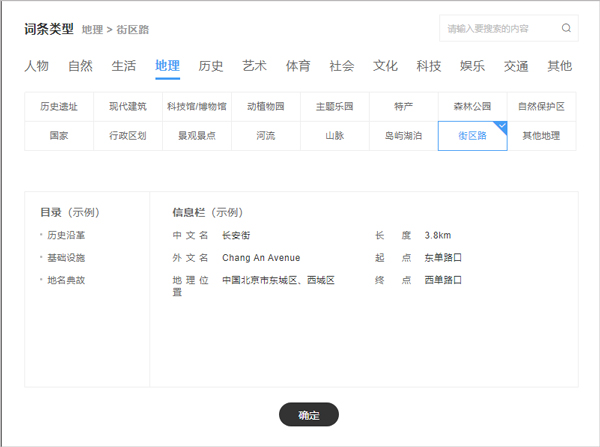Deselect the checked 街区路 option
Screen dimensions: 600x447
tap(472, 135)
